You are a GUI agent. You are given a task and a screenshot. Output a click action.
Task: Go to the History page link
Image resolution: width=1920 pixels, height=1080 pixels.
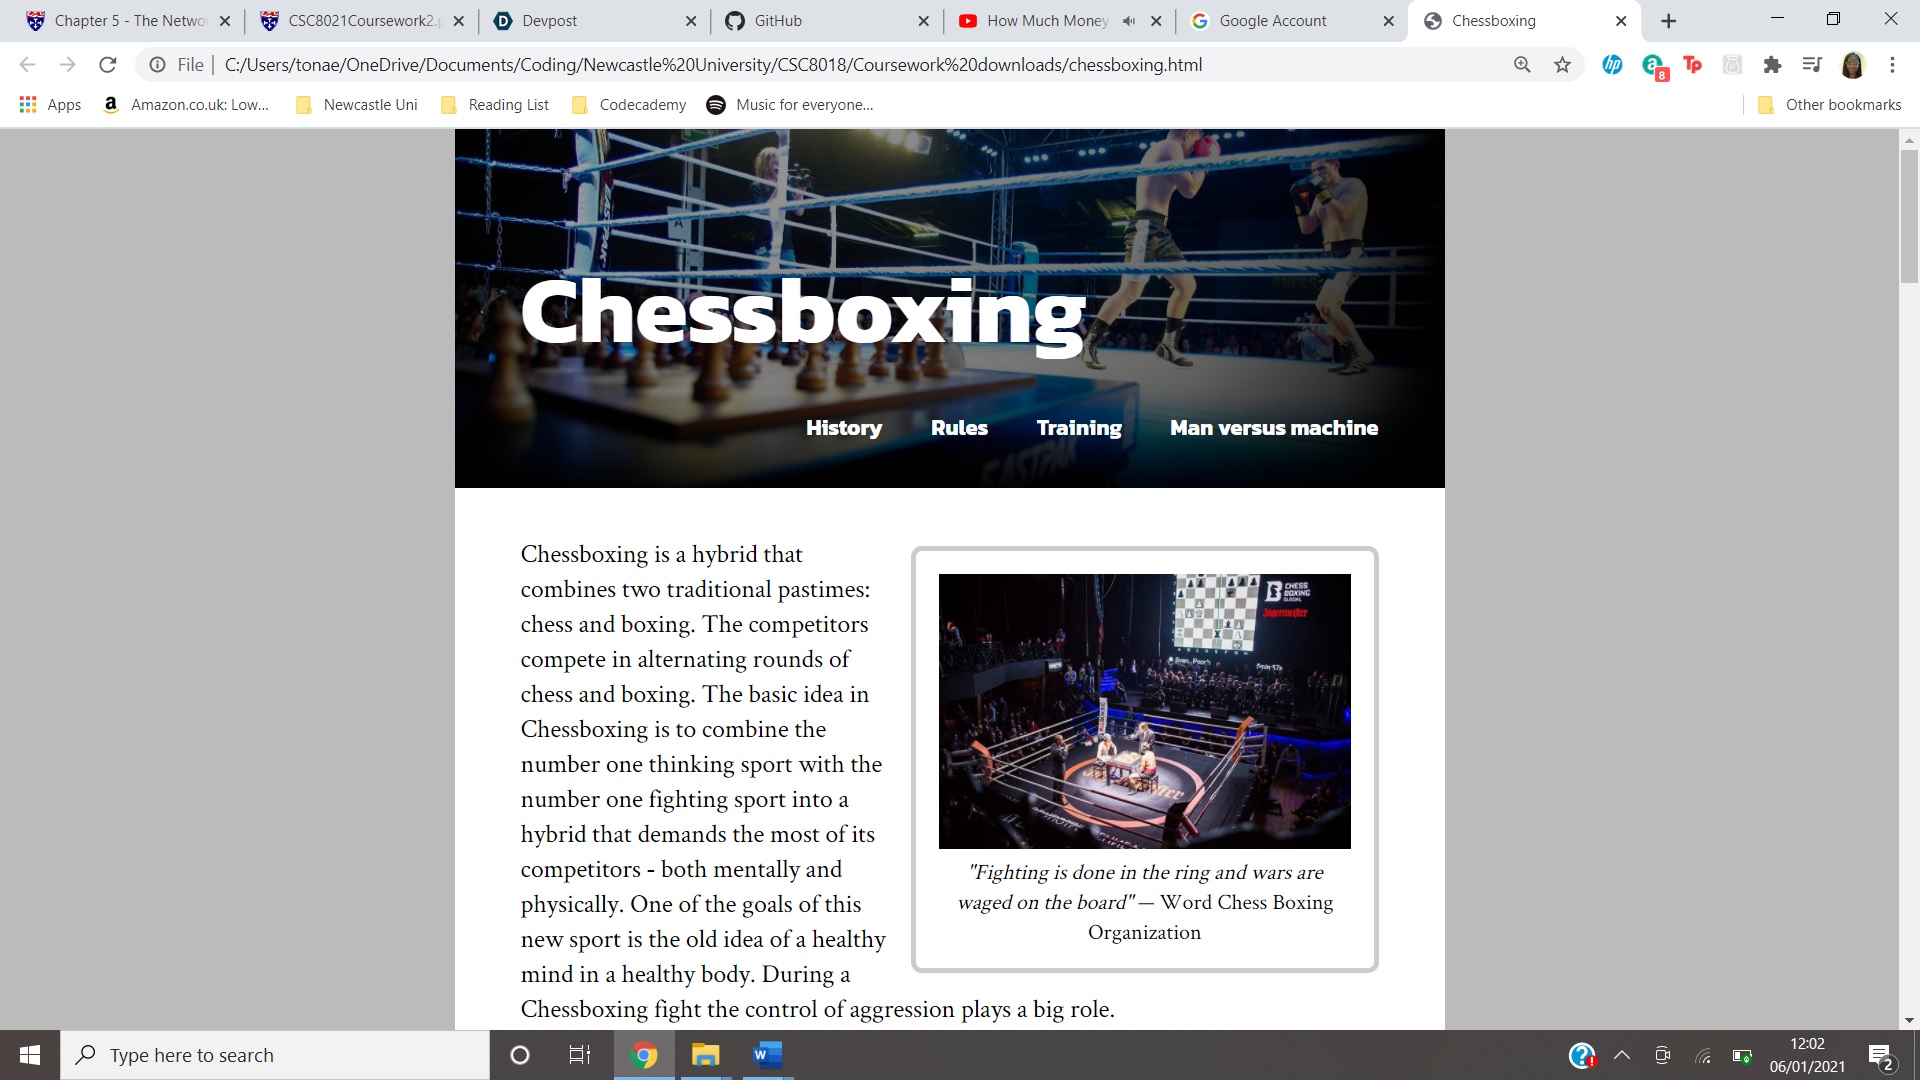coord(844,428)
